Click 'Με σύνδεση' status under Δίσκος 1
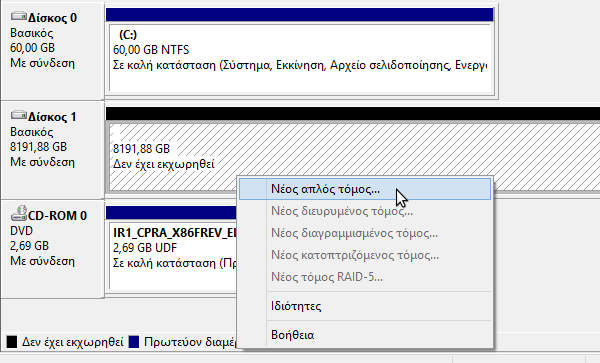The width and height of the screenshot is (600, 363). point(42,162)
